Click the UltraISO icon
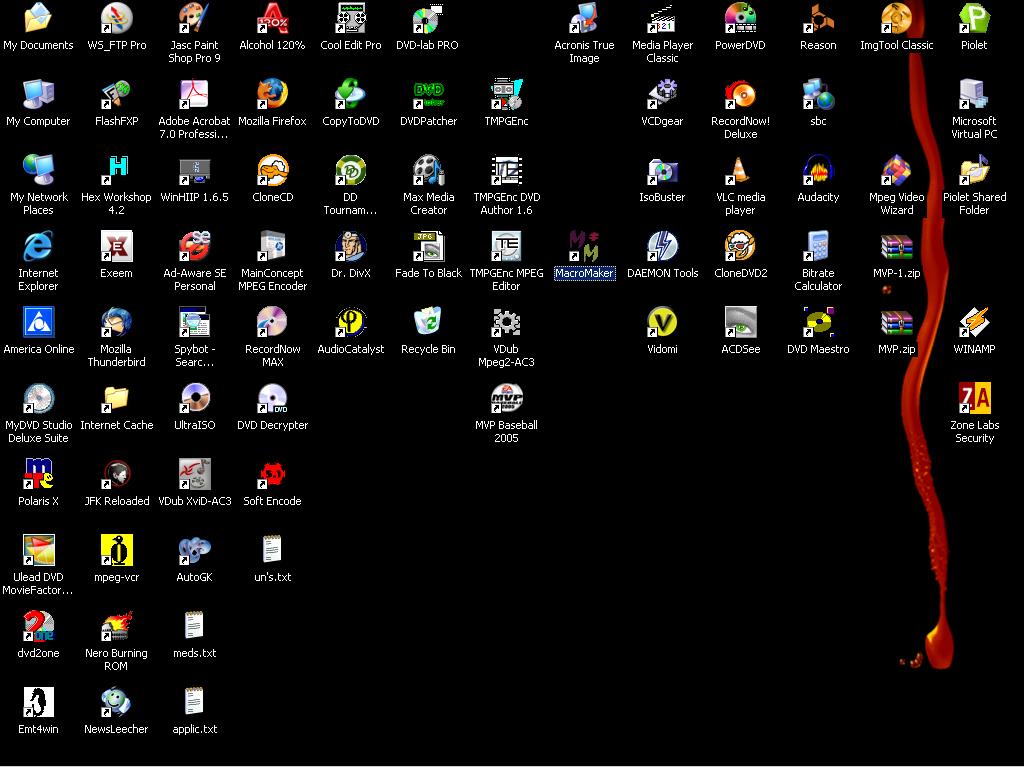The image size is (1024, 768). pyautogui.click(x=195, y=398)
